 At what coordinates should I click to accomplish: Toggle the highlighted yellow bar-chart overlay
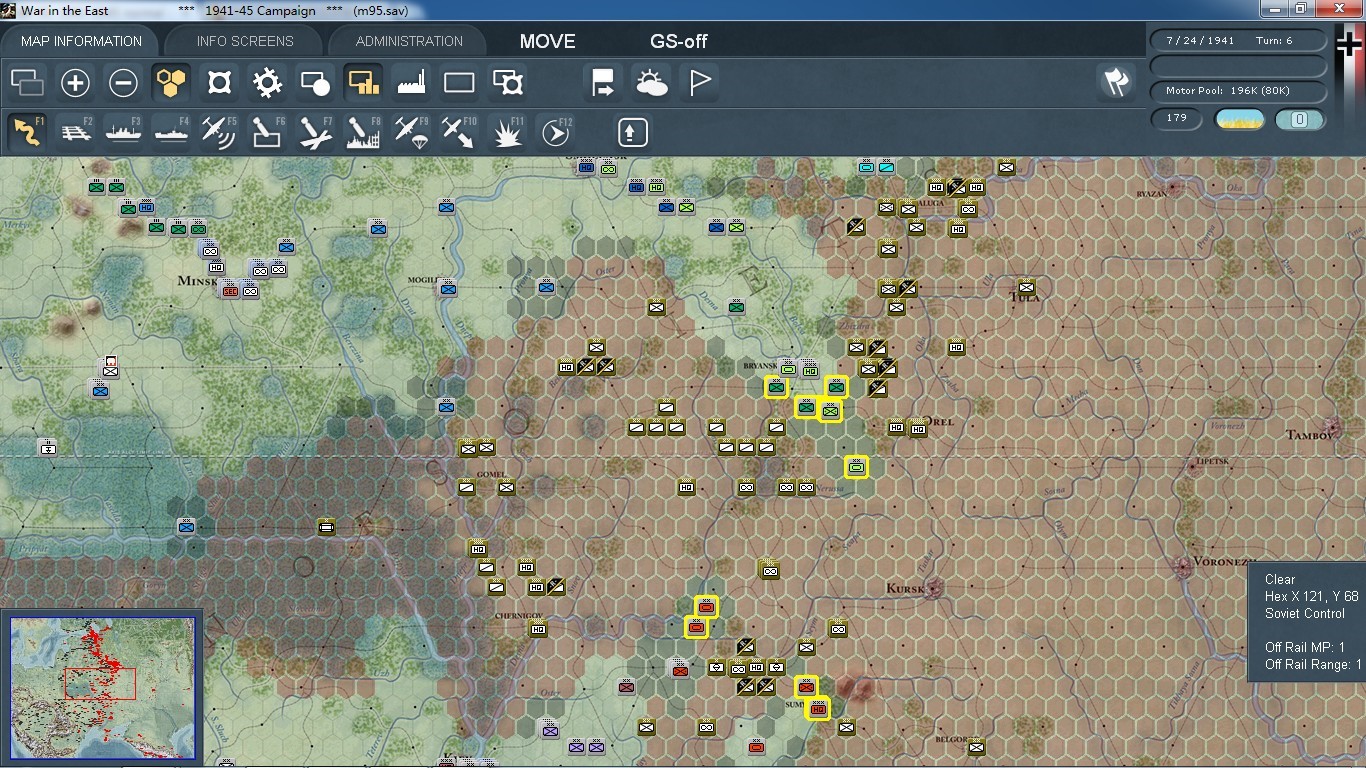(x=363, y=83)
